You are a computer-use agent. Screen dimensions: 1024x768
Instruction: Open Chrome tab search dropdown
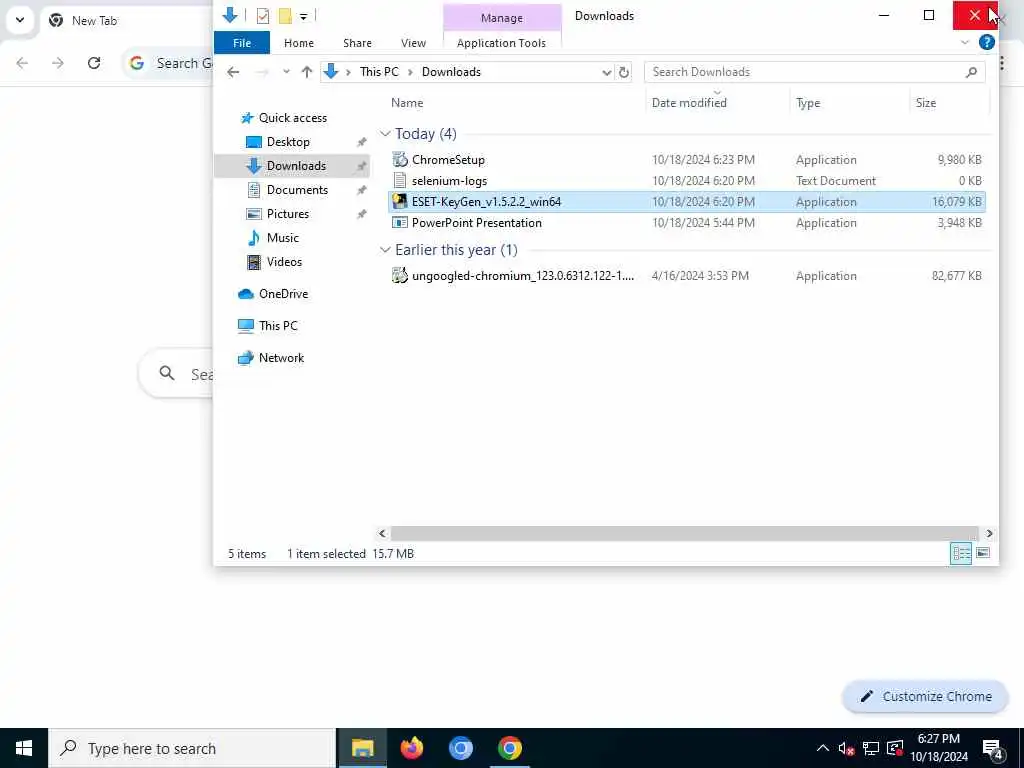20,20
